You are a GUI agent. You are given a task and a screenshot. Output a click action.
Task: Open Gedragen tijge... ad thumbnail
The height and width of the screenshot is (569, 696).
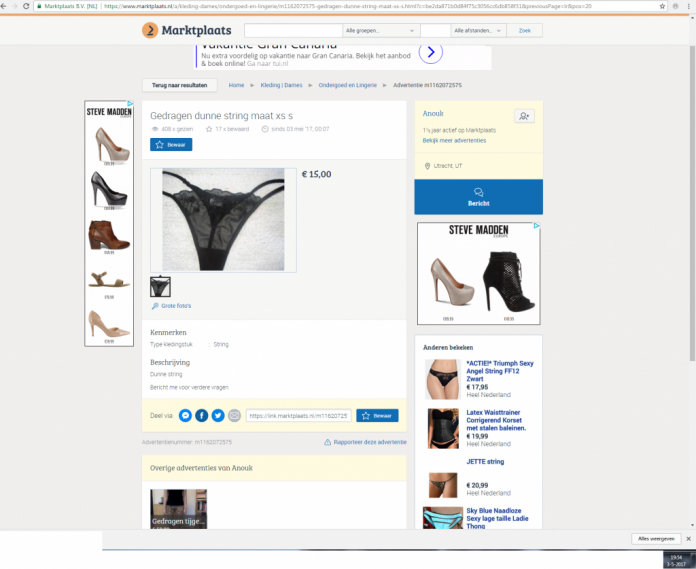(x=178, y=509)
